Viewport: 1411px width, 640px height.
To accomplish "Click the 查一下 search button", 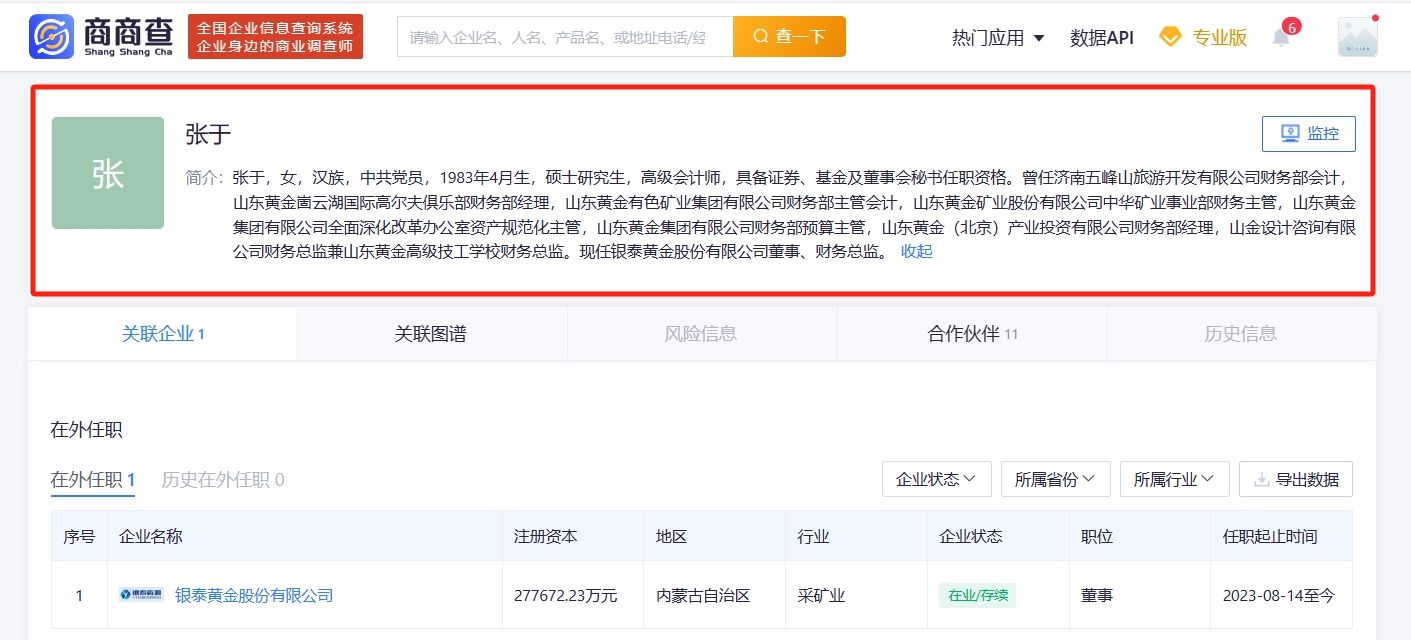I will 789,37.
